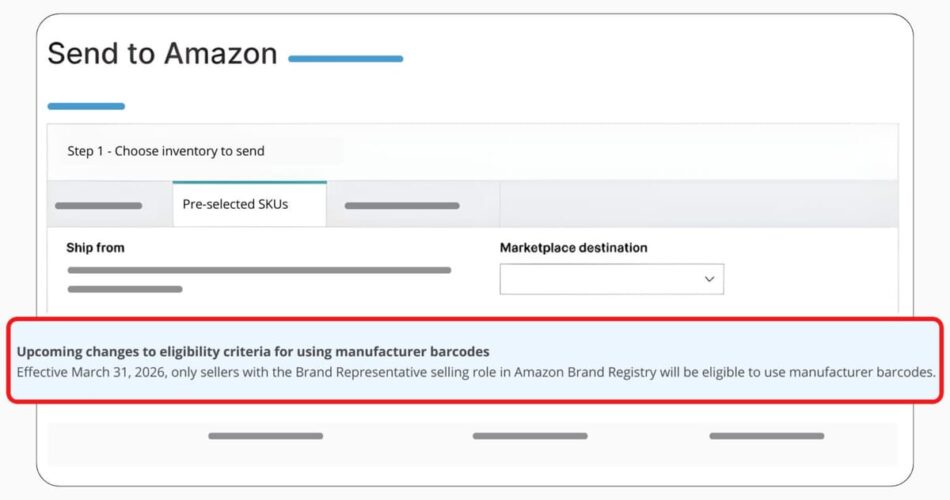The width and height of the screenshot is (950, 500).
Task: Click the short blue bar beneath the page title
Action: [x=86, y=106]
